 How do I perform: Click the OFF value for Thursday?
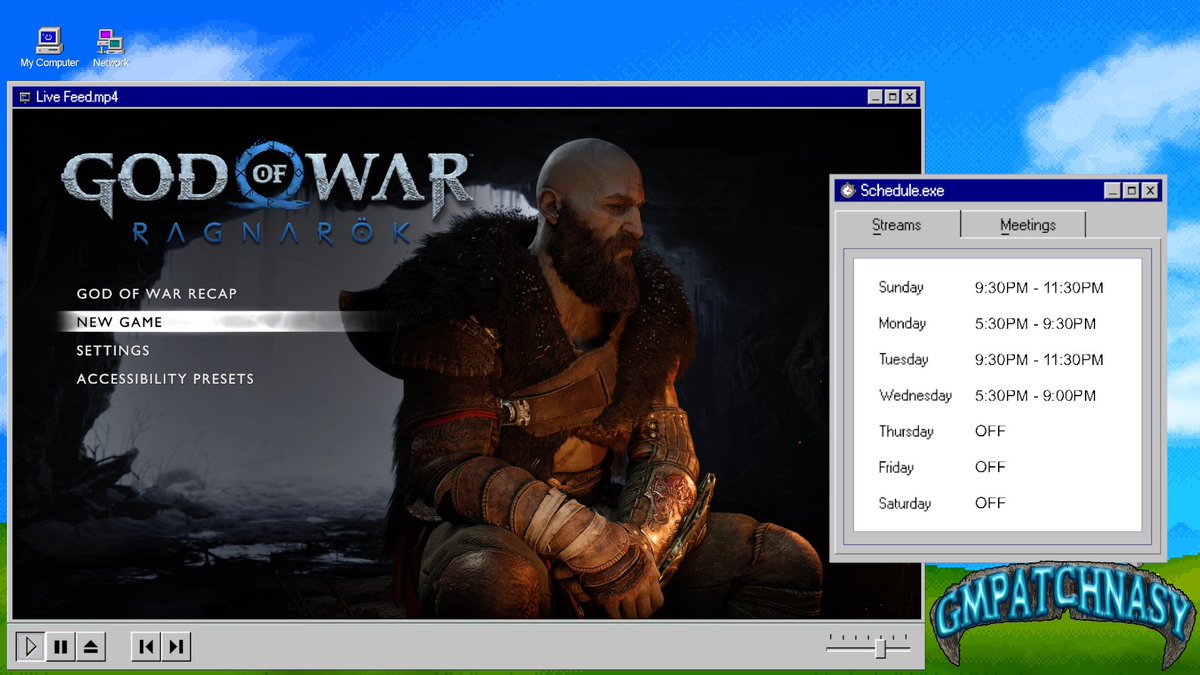(990, 432)
